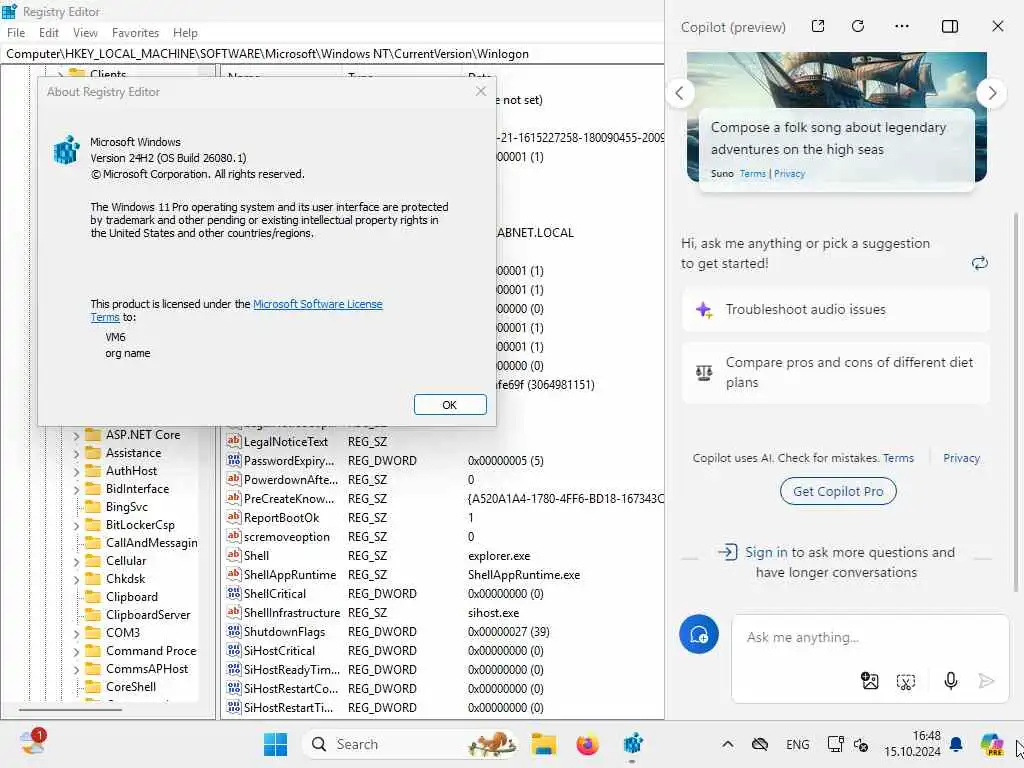Select the SiHostRestartCo... value name
This screenshot has width=1024, height=768.
pyautogui.click(x=291, y=688)
